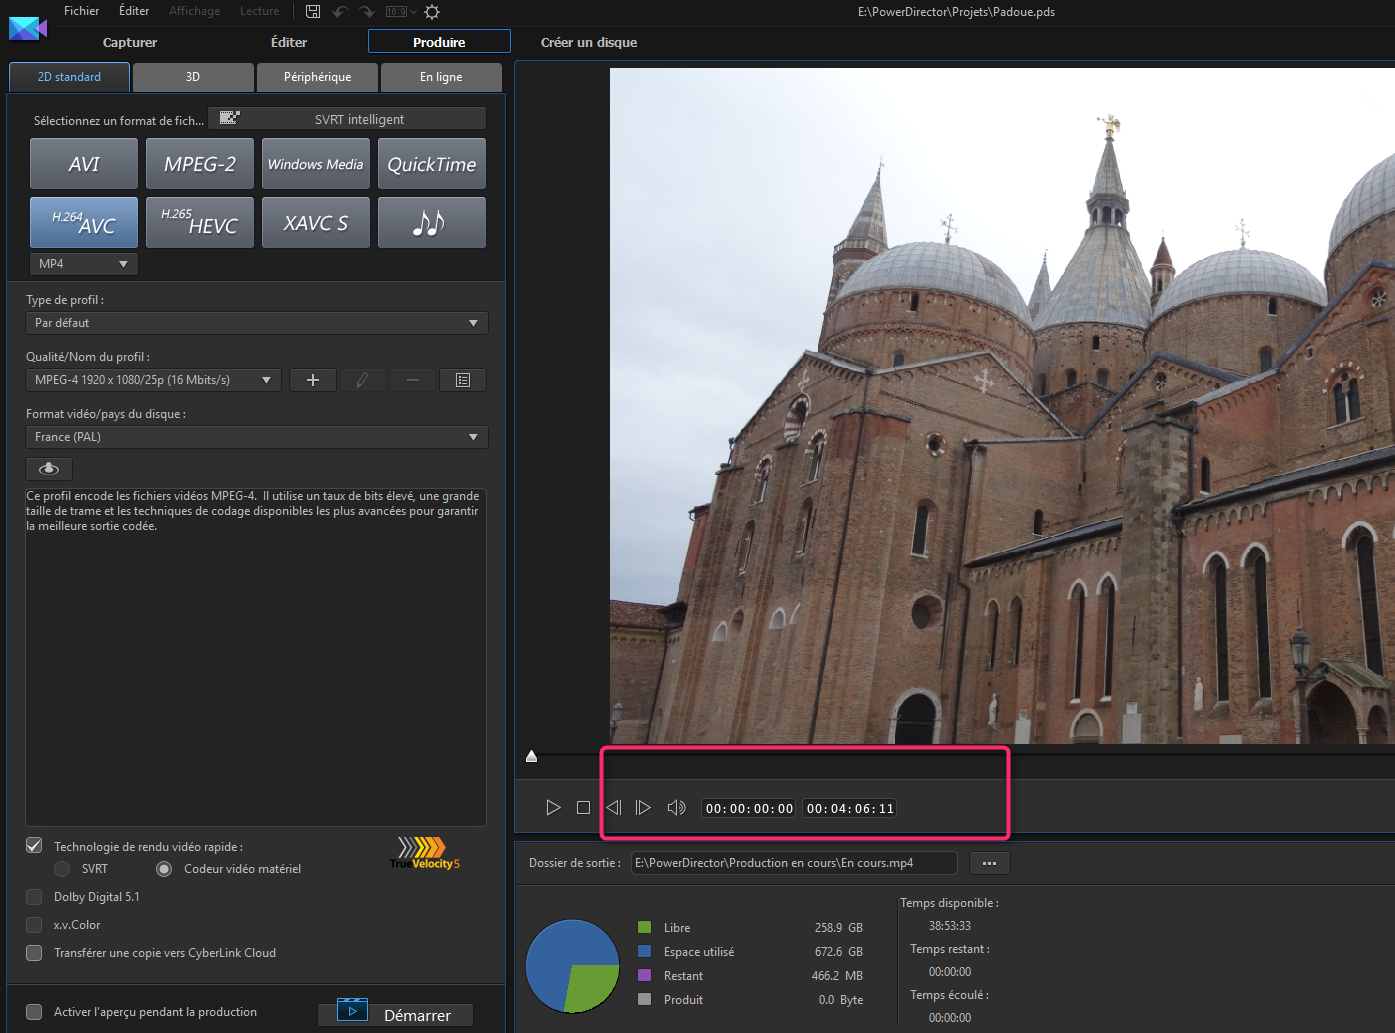This screenshot has width=1395, height=1033.
Task: Browse the output folder with ellipsis button
Action: 989,862
